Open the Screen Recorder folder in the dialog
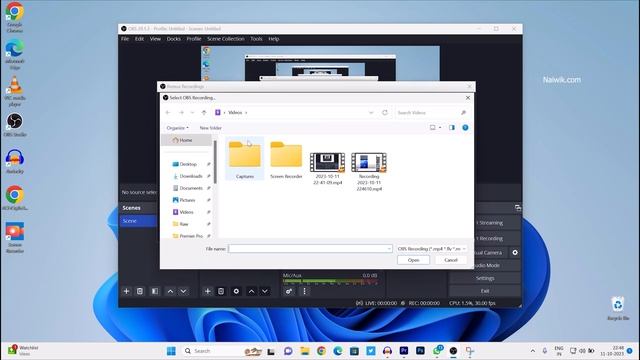Screen dimensions: 640x360 (x=286, y=159)
